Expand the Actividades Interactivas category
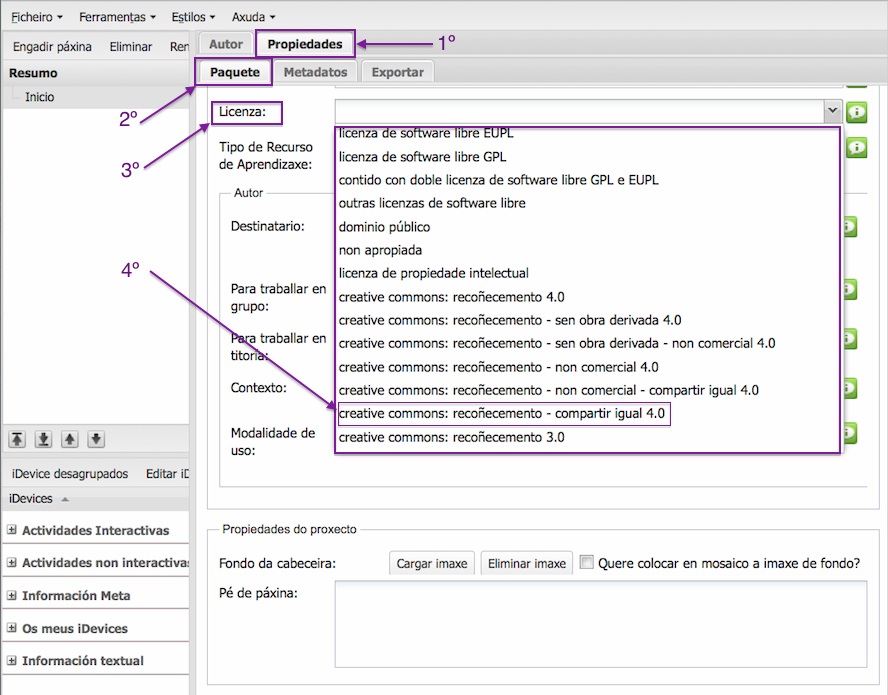The width and height of the screenshot is (888, 695). click(x=12, y=531)
